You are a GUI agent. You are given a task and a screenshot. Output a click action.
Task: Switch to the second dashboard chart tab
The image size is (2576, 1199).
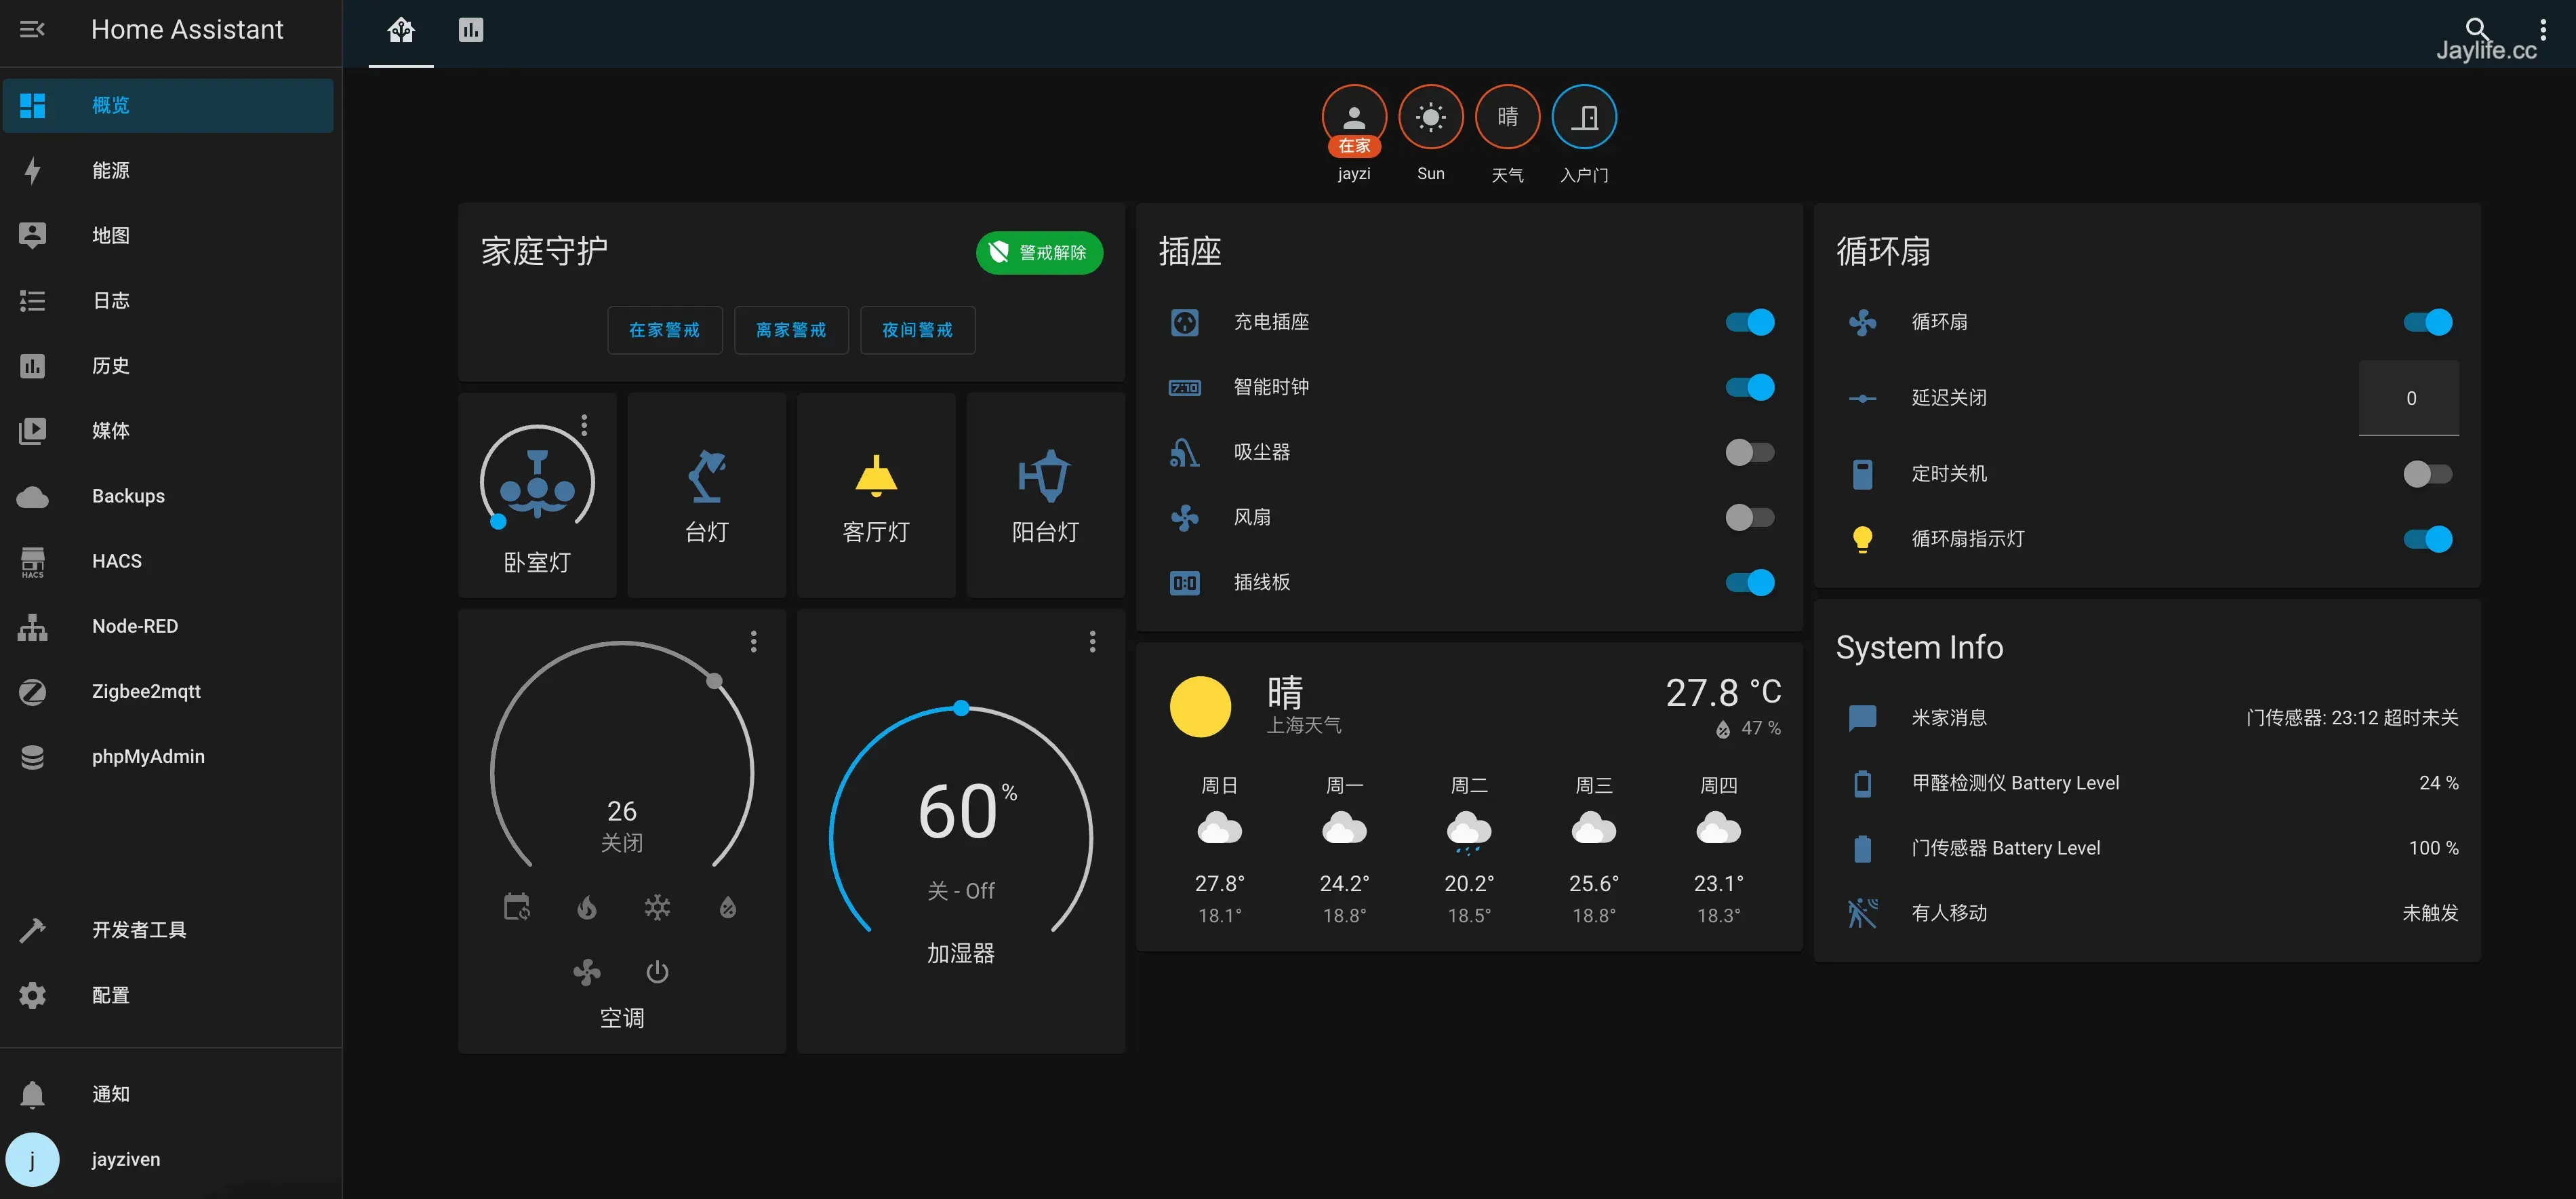pyautogui.click(x=471, y=30)
